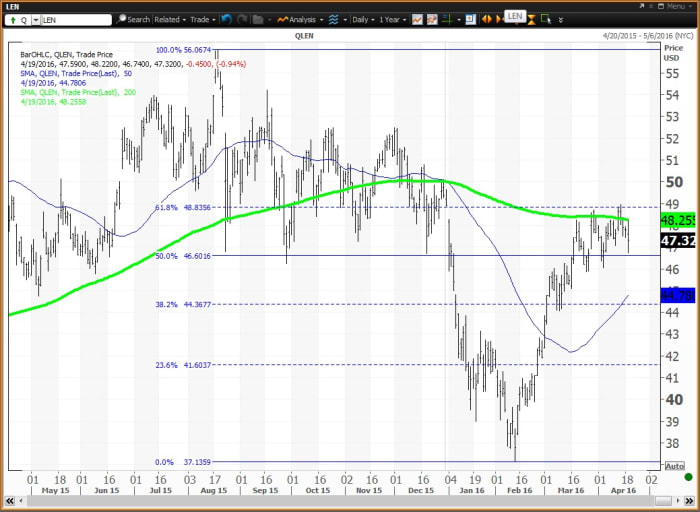Click the Search button in toolbar

tap(133, 19)
